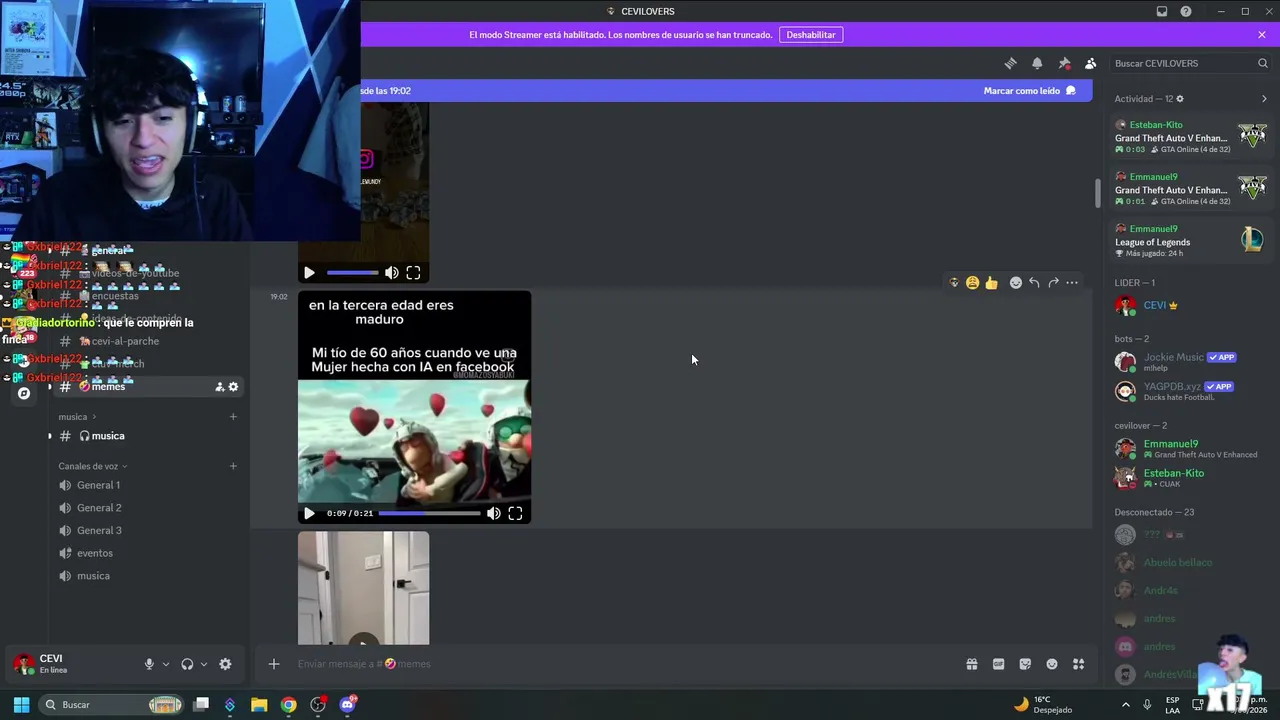Screen dimensions: 1280x720
Task: Expand the Actividad panel arrow
Action: [x=1264, y=99]
